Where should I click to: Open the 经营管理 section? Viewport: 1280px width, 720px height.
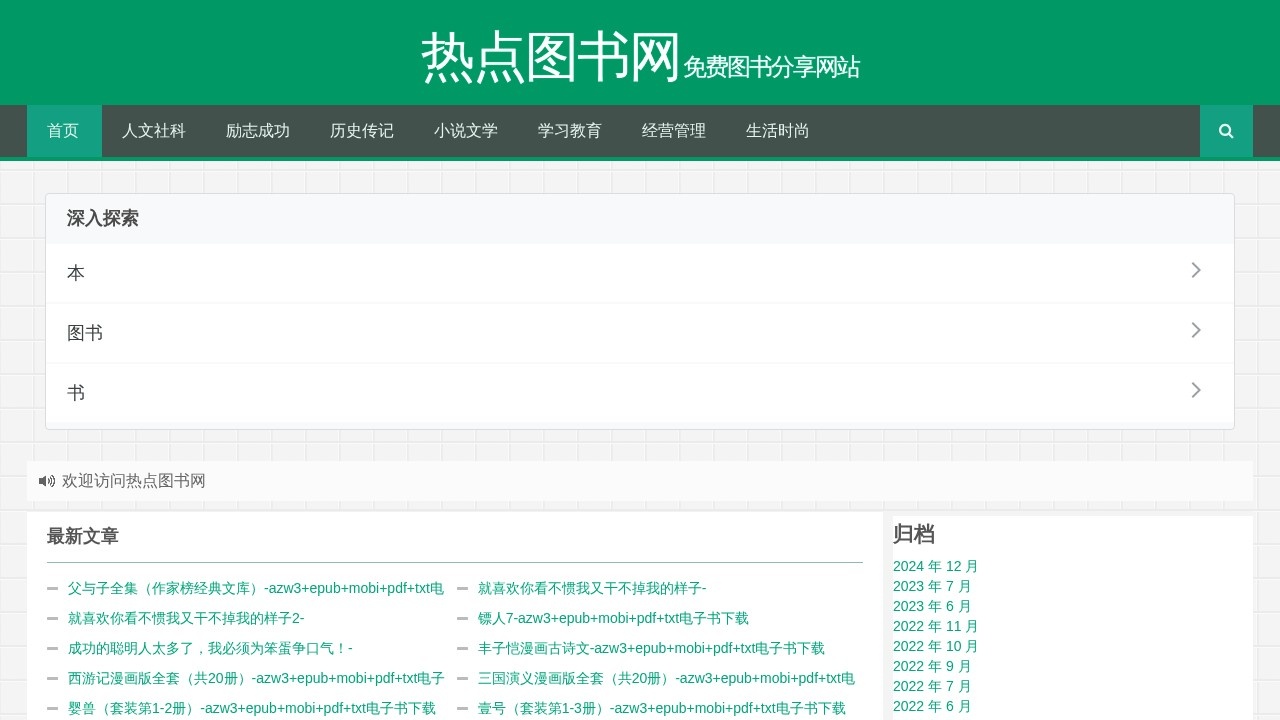click(673, 131)
